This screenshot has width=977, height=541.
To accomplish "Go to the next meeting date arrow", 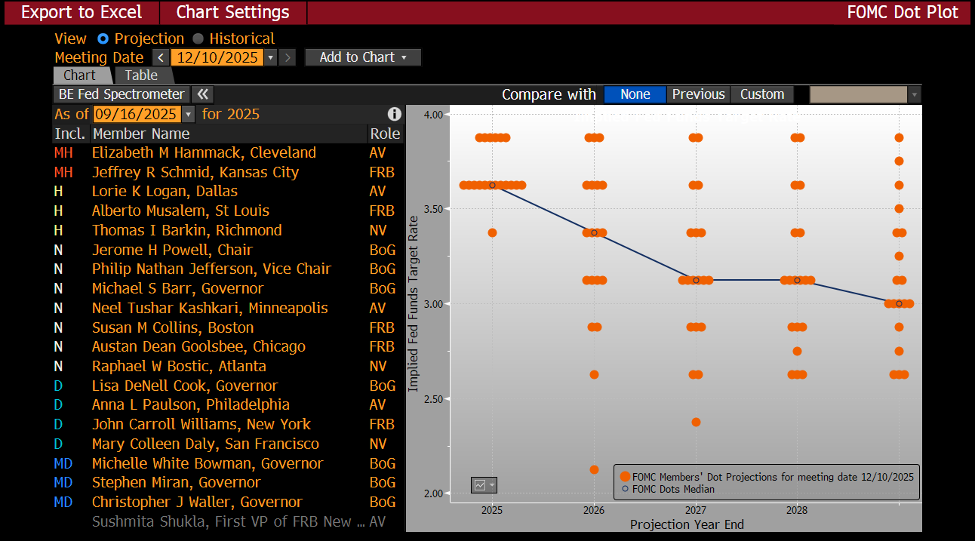I will (287, 57).
